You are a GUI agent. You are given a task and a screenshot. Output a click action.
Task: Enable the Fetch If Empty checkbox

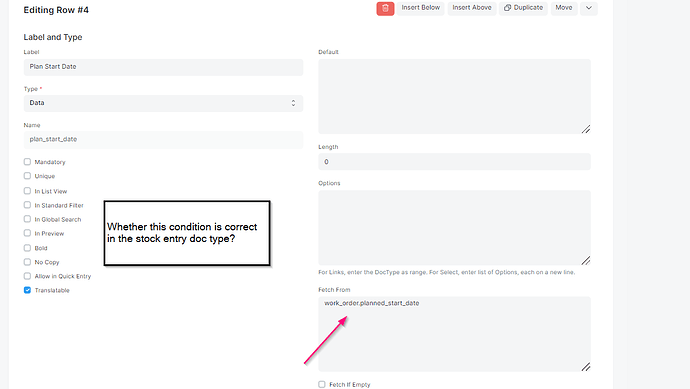[x=322, y=384]
